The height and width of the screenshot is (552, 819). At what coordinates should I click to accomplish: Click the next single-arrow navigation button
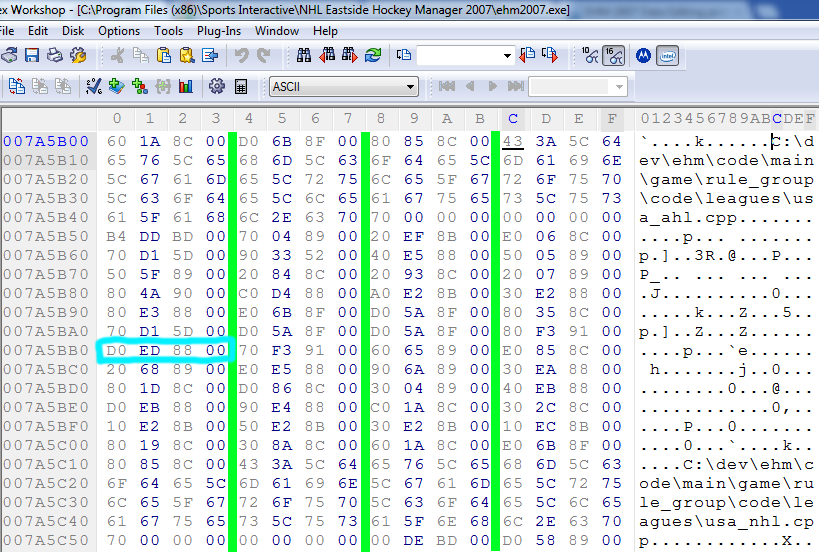point(493,86)
